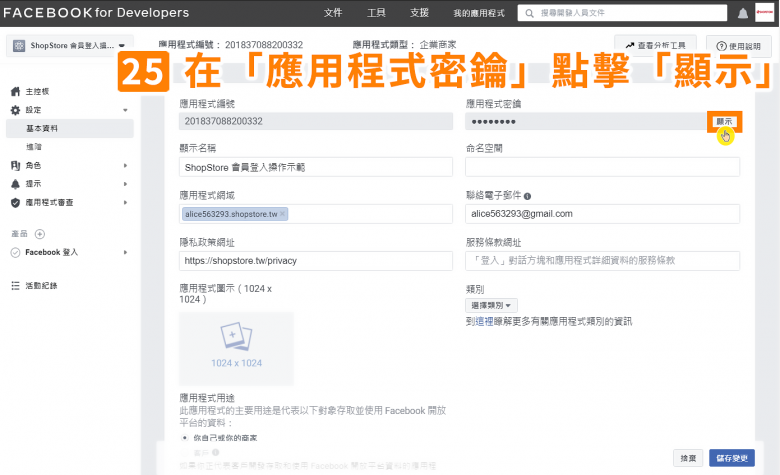Expand the 角色 sidebar section
The width and height of the screenshot is (780, 475).
125,165
